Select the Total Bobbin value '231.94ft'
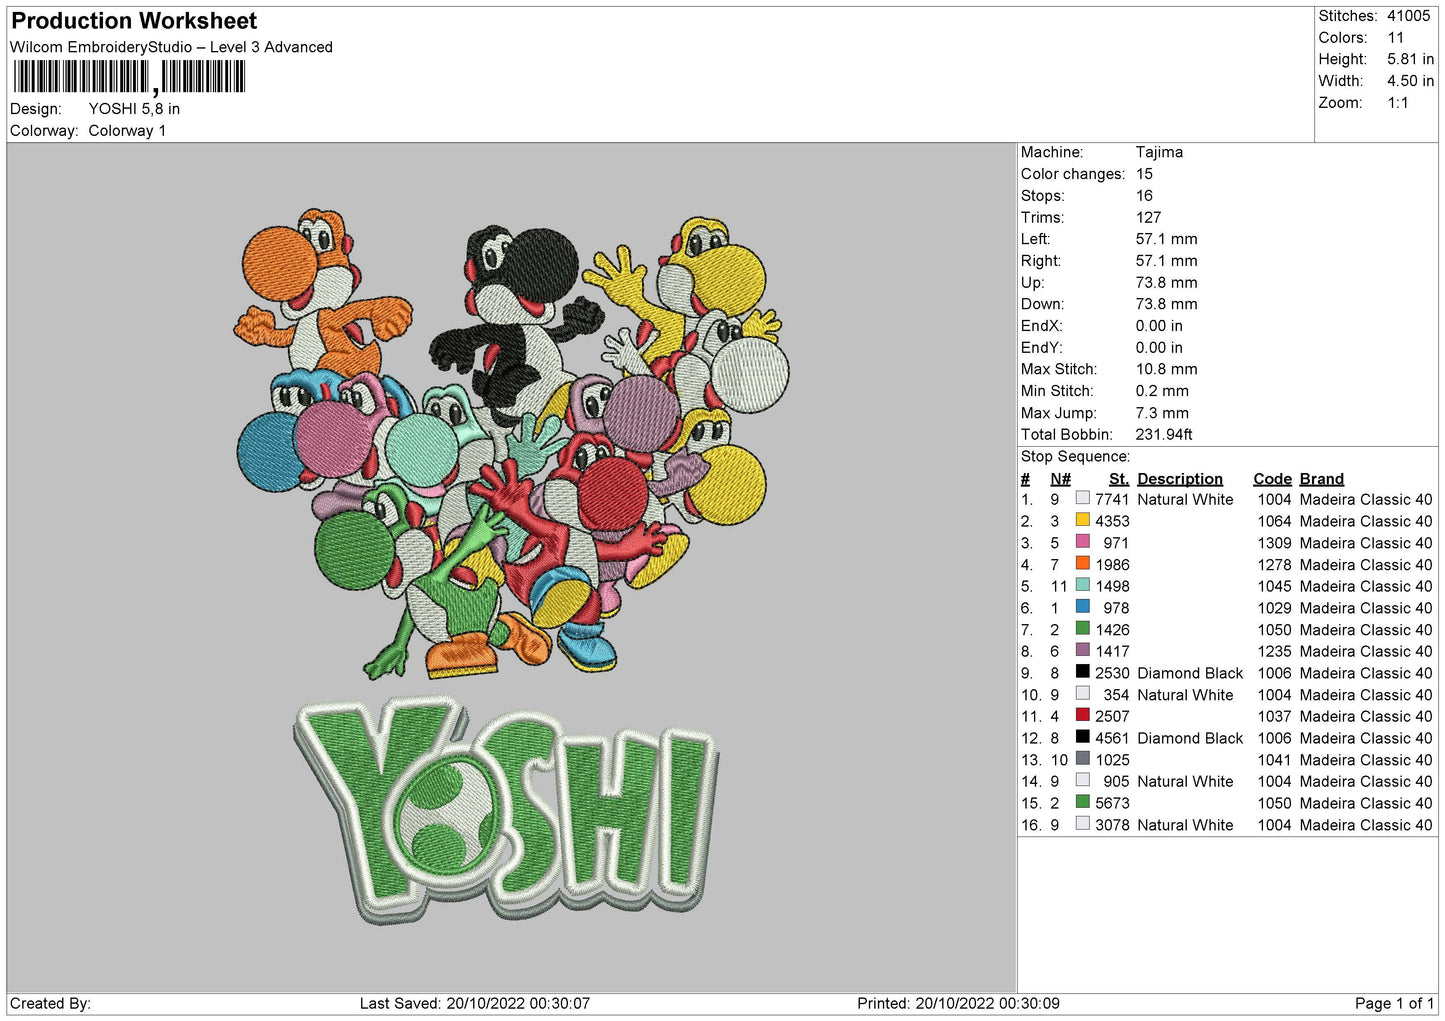The image size is (1445, 1021). coord(1164,435)
